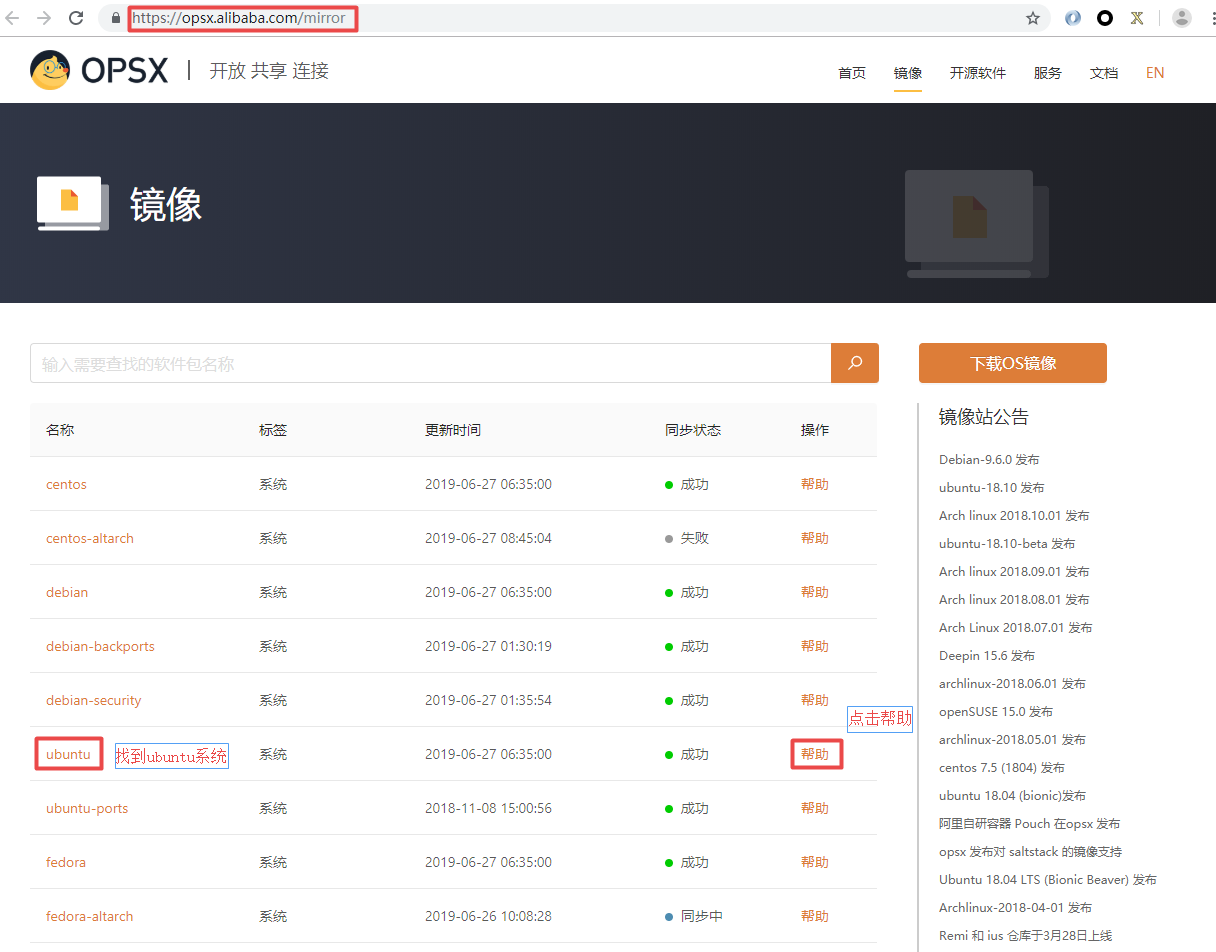1216x952 pixels.
Task: Click the 同步中 status in fedora-altarch row
Action: [x=702, y=916]
